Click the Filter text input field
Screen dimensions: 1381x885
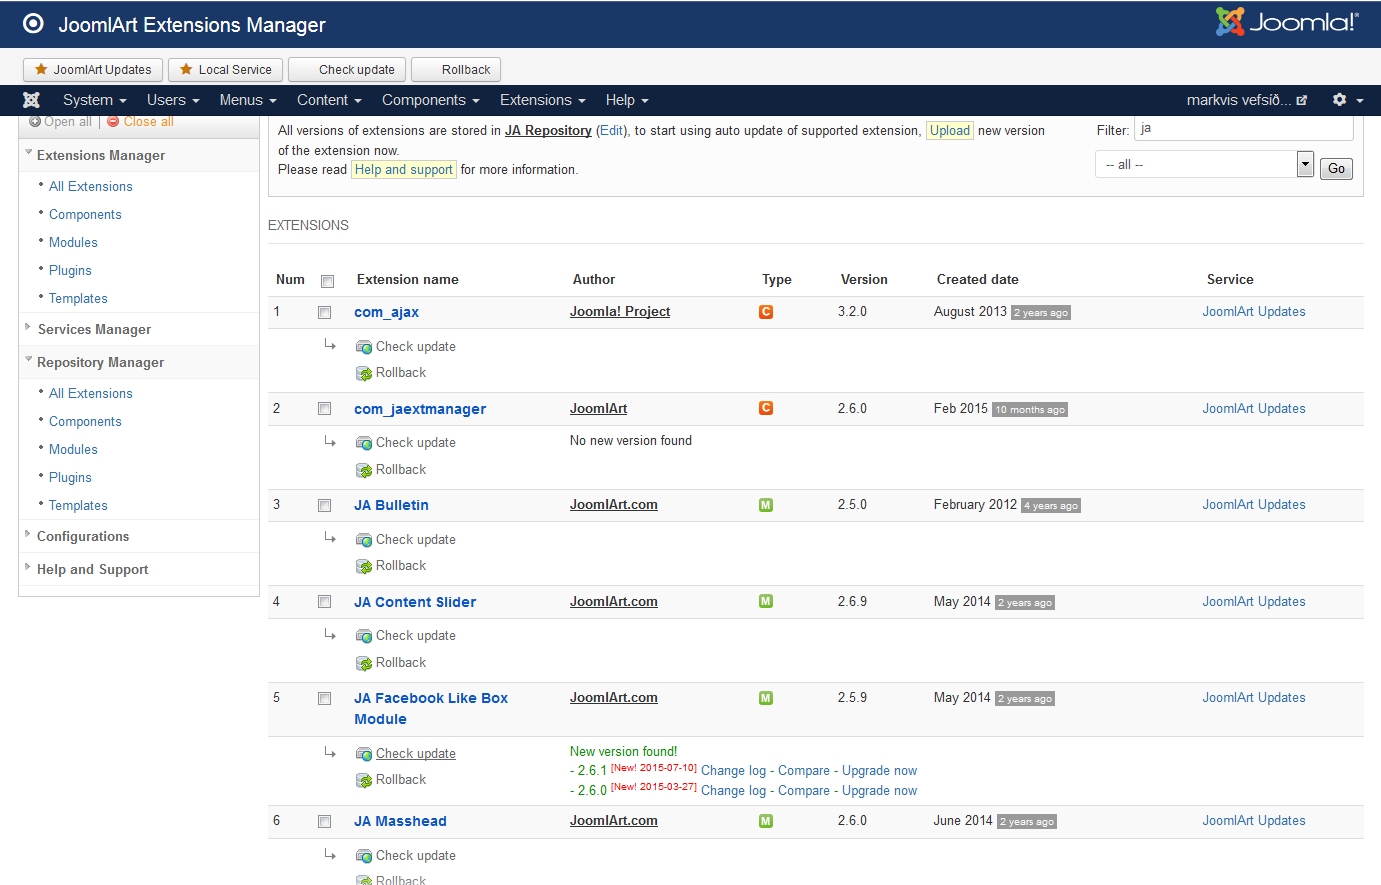(1243, 129)
